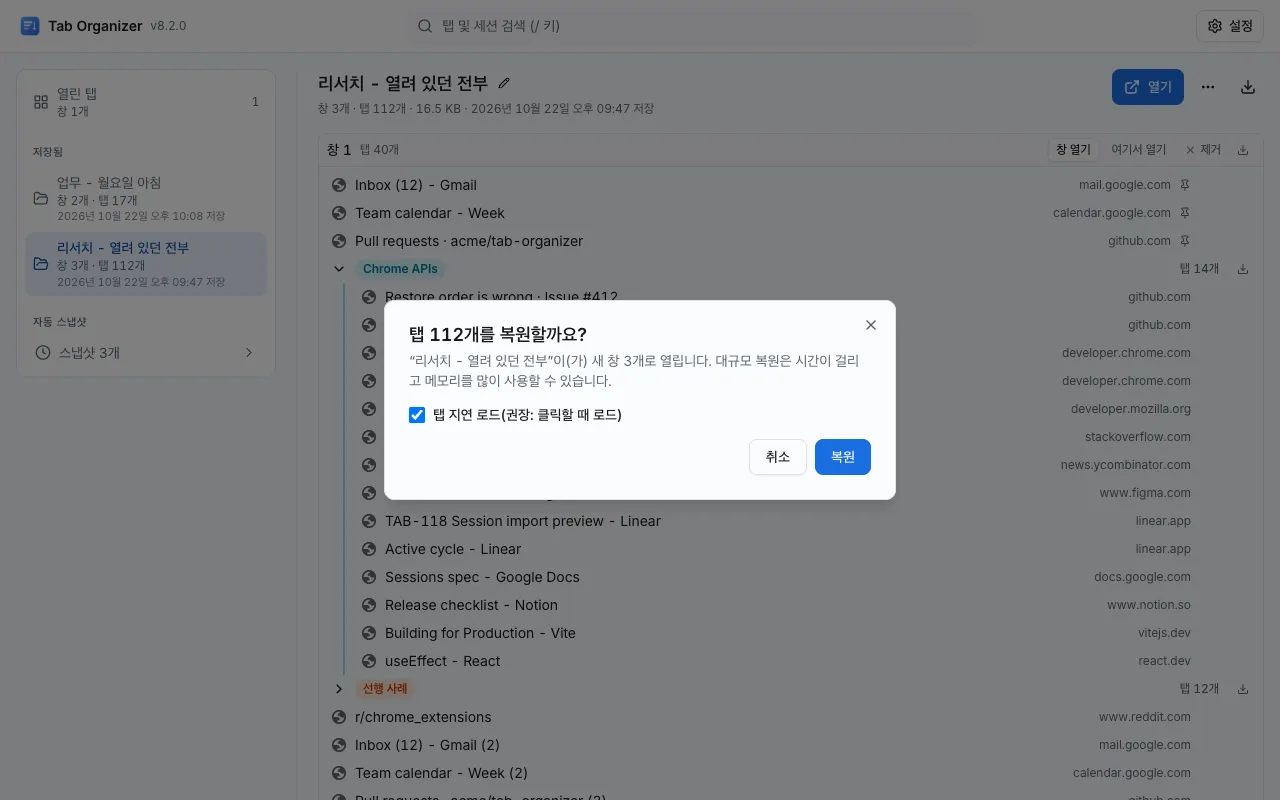Screen dimensions: 1280x800
Task: Open the useEffect - React tab
Action: pyautogui.click(x=805, y=661)
